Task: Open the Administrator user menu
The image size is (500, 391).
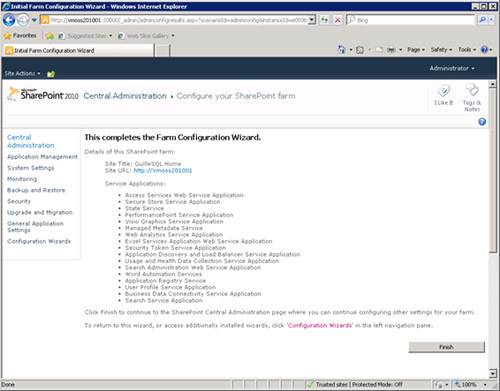Action: pos(452,68)
